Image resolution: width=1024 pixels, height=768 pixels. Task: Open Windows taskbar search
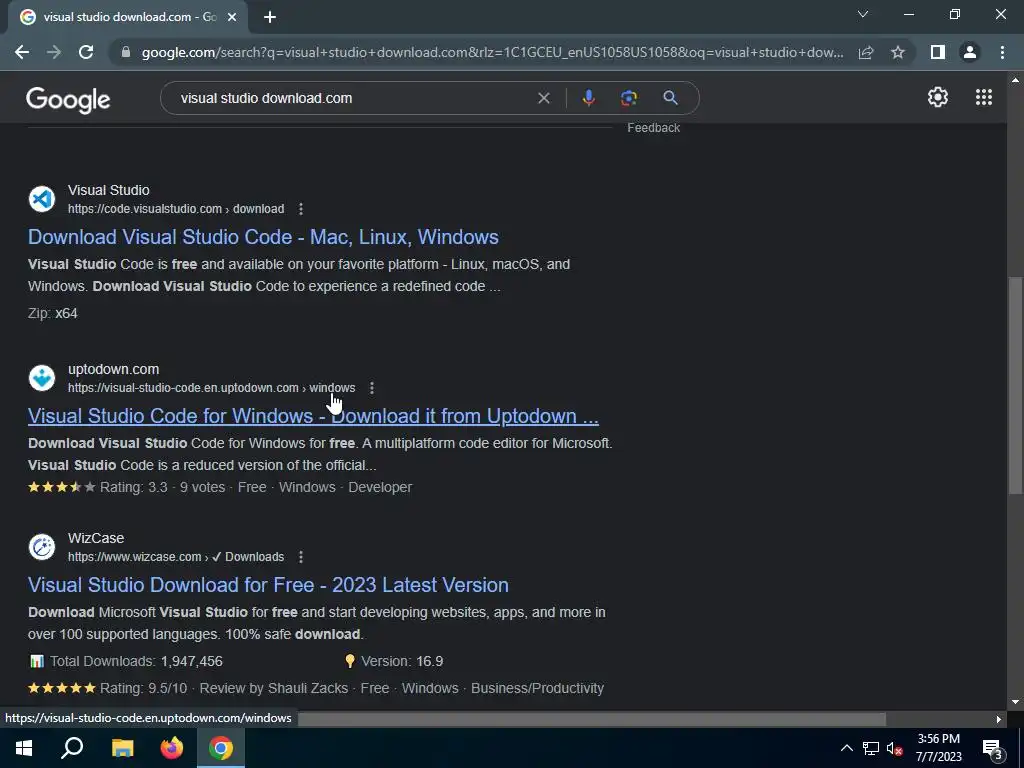coord(72,748)
